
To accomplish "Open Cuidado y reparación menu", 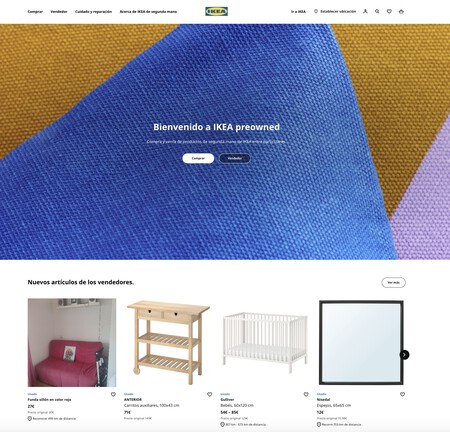I will coord(93,12).
